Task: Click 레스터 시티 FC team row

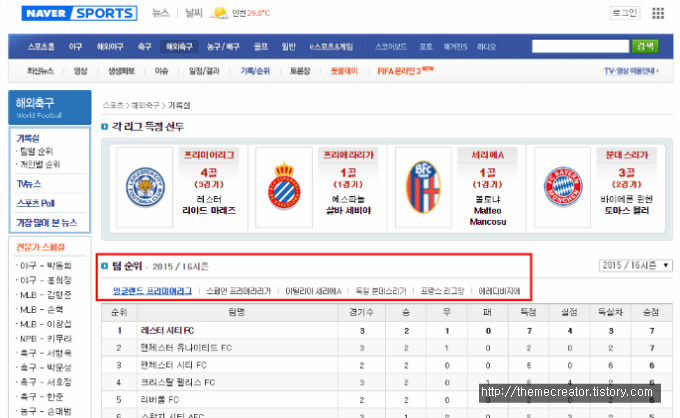Action: [x=387, y=330]
